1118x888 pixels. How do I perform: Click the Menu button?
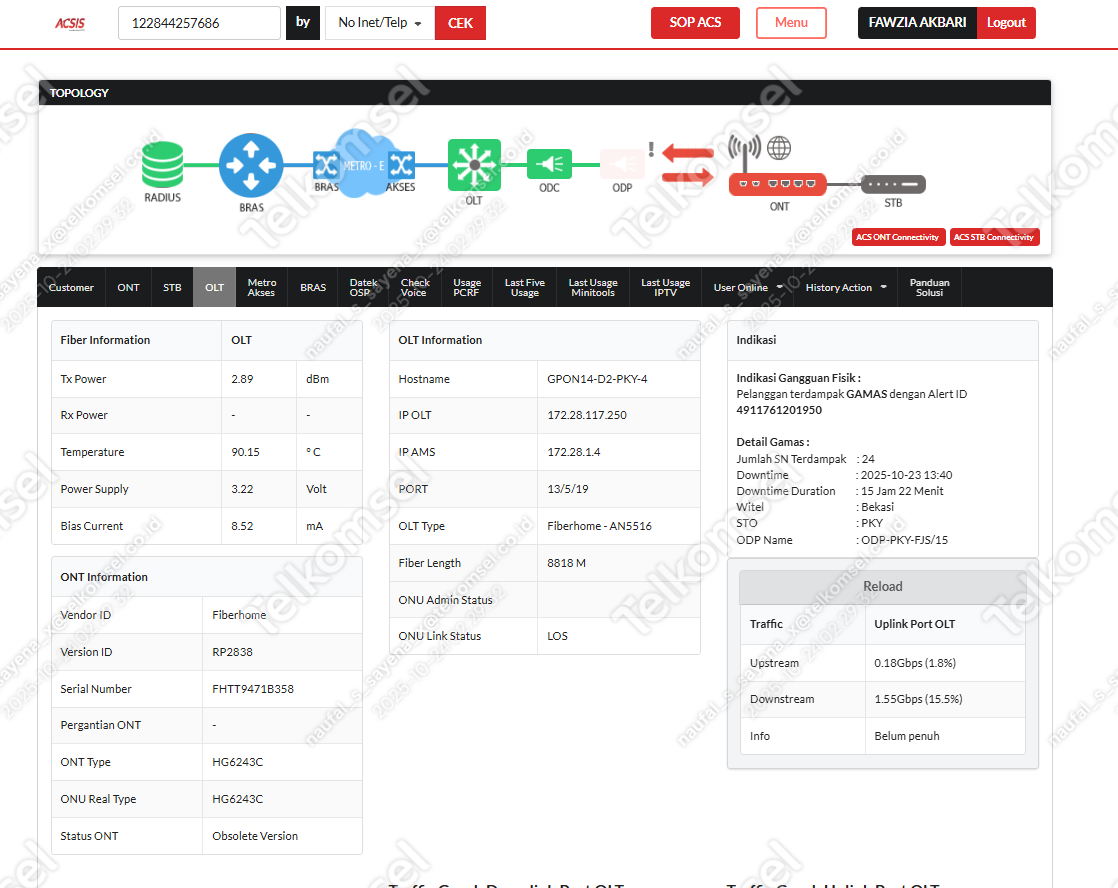pyautogui.click(x=791, y=23)
